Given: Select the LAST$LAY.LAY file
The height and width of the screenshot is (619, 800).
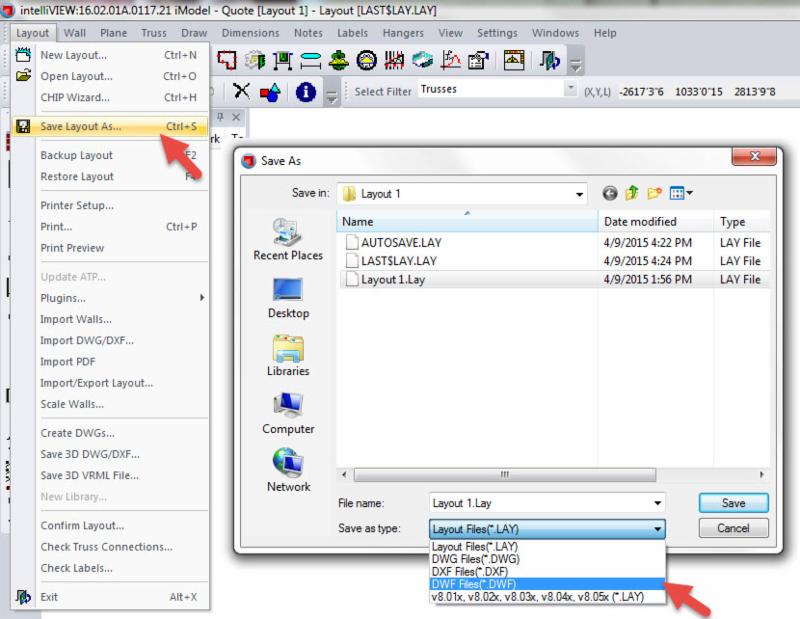Looking at the screenshot, I should [x=554, y=261].
